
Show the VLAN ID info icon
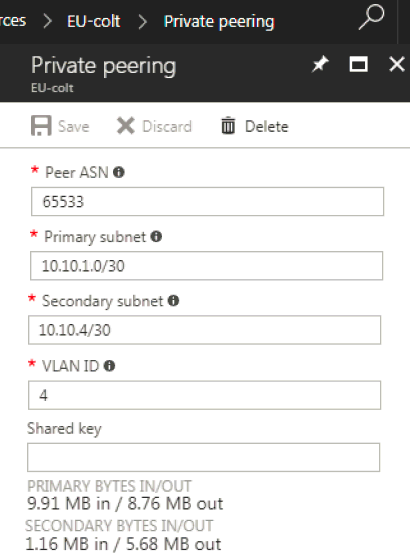pyautogui.click(x=109, y=366)
